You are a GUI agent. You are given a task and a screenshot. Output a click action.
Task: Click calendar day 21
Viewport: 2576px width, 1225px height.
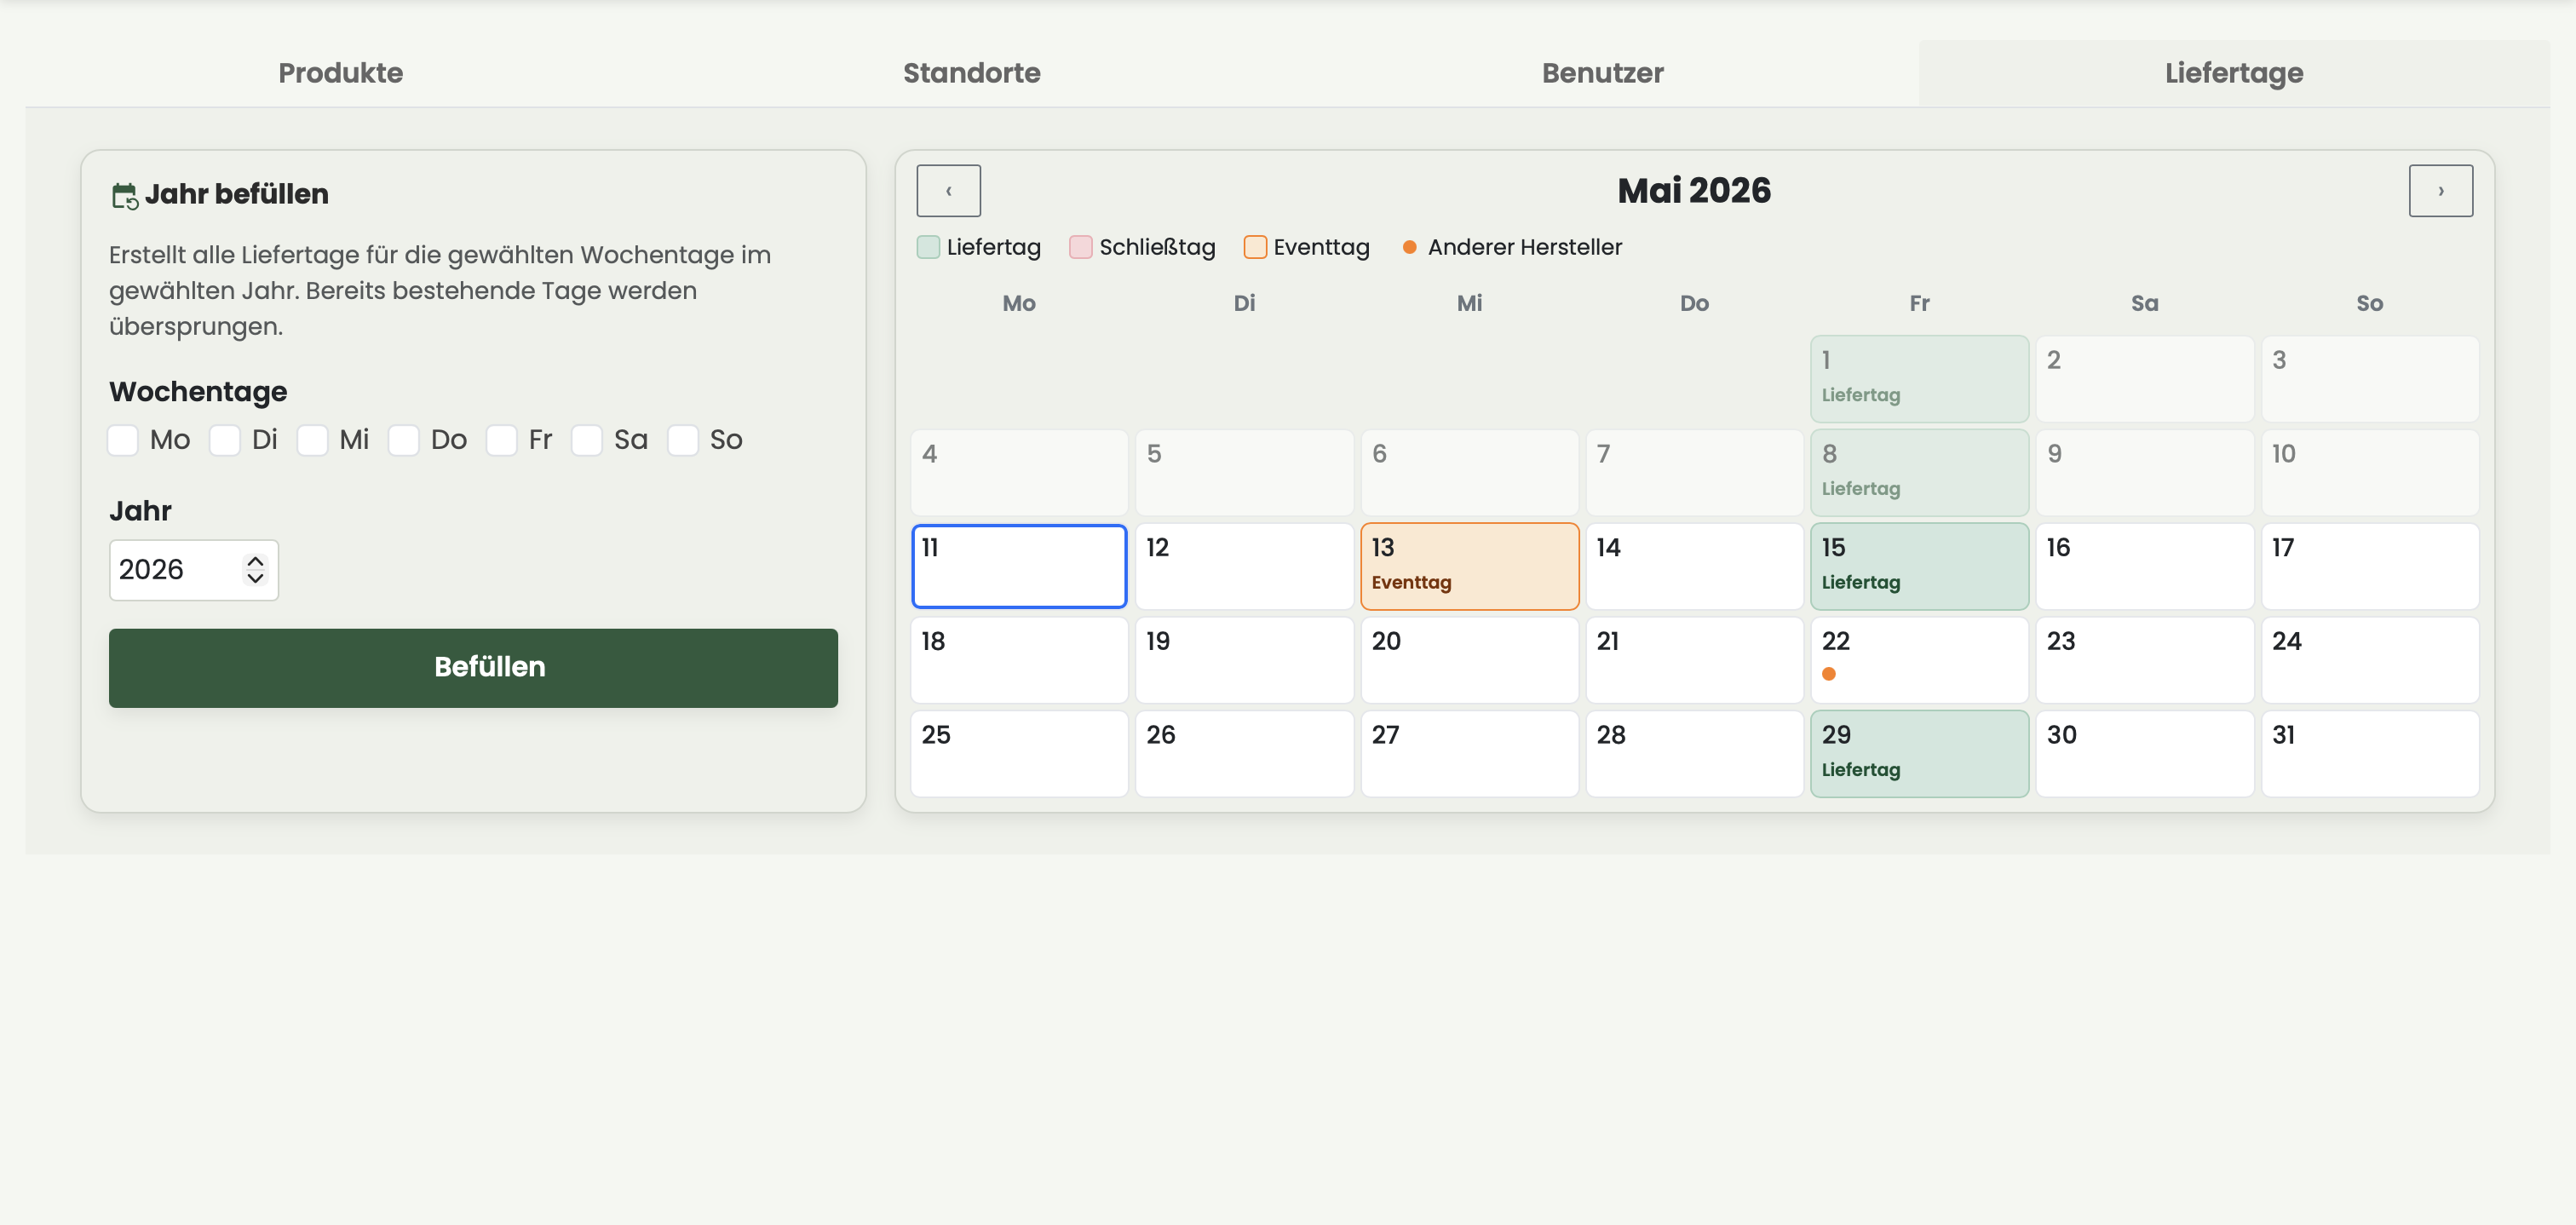pyautogui.click(x=1694, y=660)
